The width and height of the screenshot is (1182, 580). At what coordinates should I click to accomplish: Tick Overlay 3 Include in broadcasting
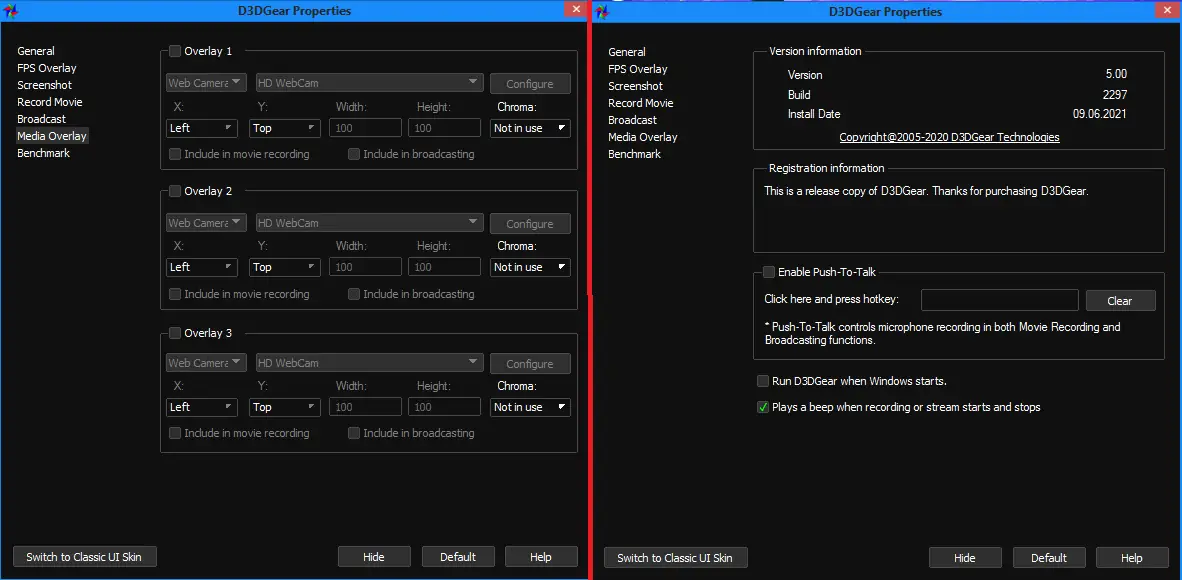(354, 433)
